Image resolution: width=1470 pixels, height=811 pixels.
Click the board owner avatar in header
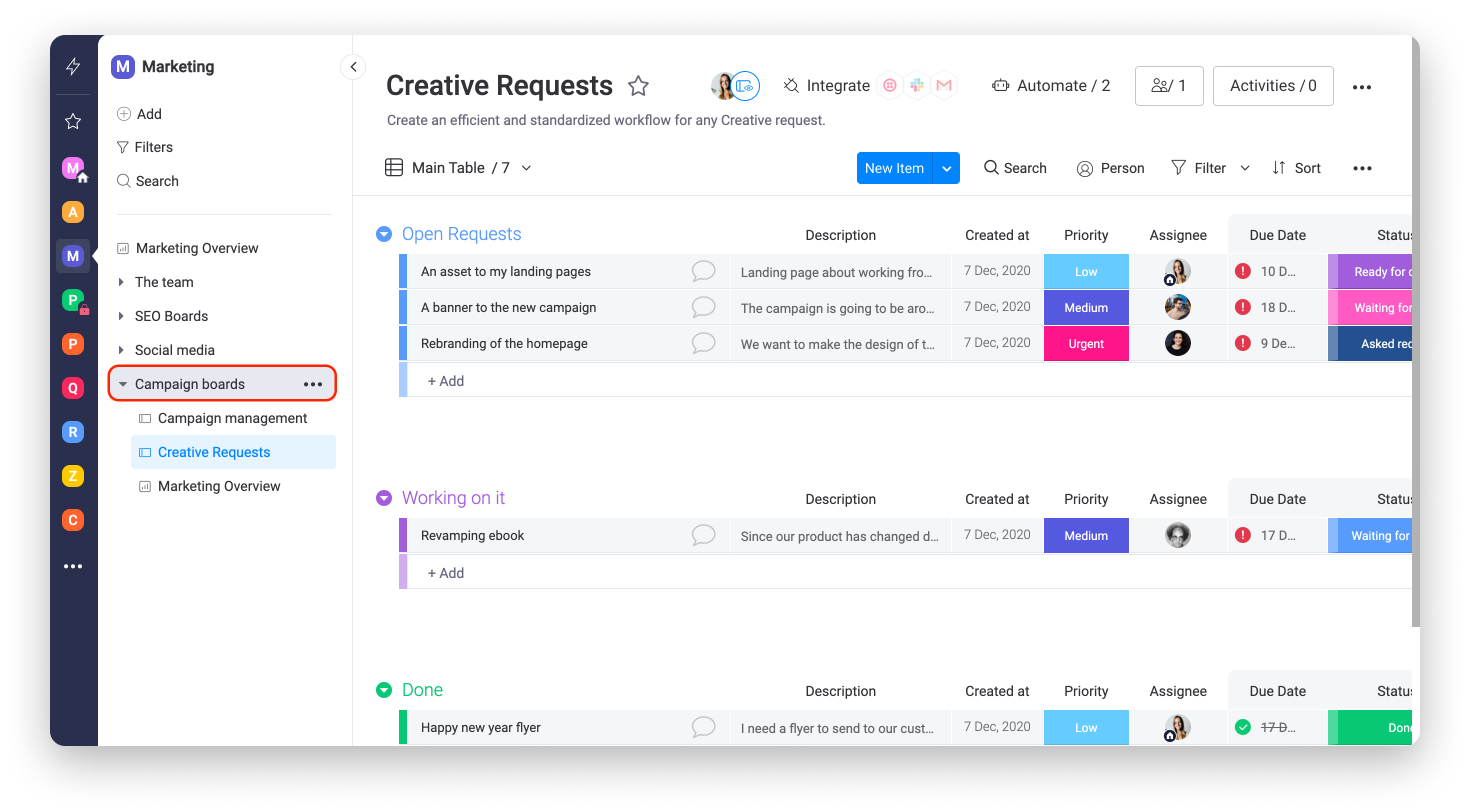click(x=723, y=86)
